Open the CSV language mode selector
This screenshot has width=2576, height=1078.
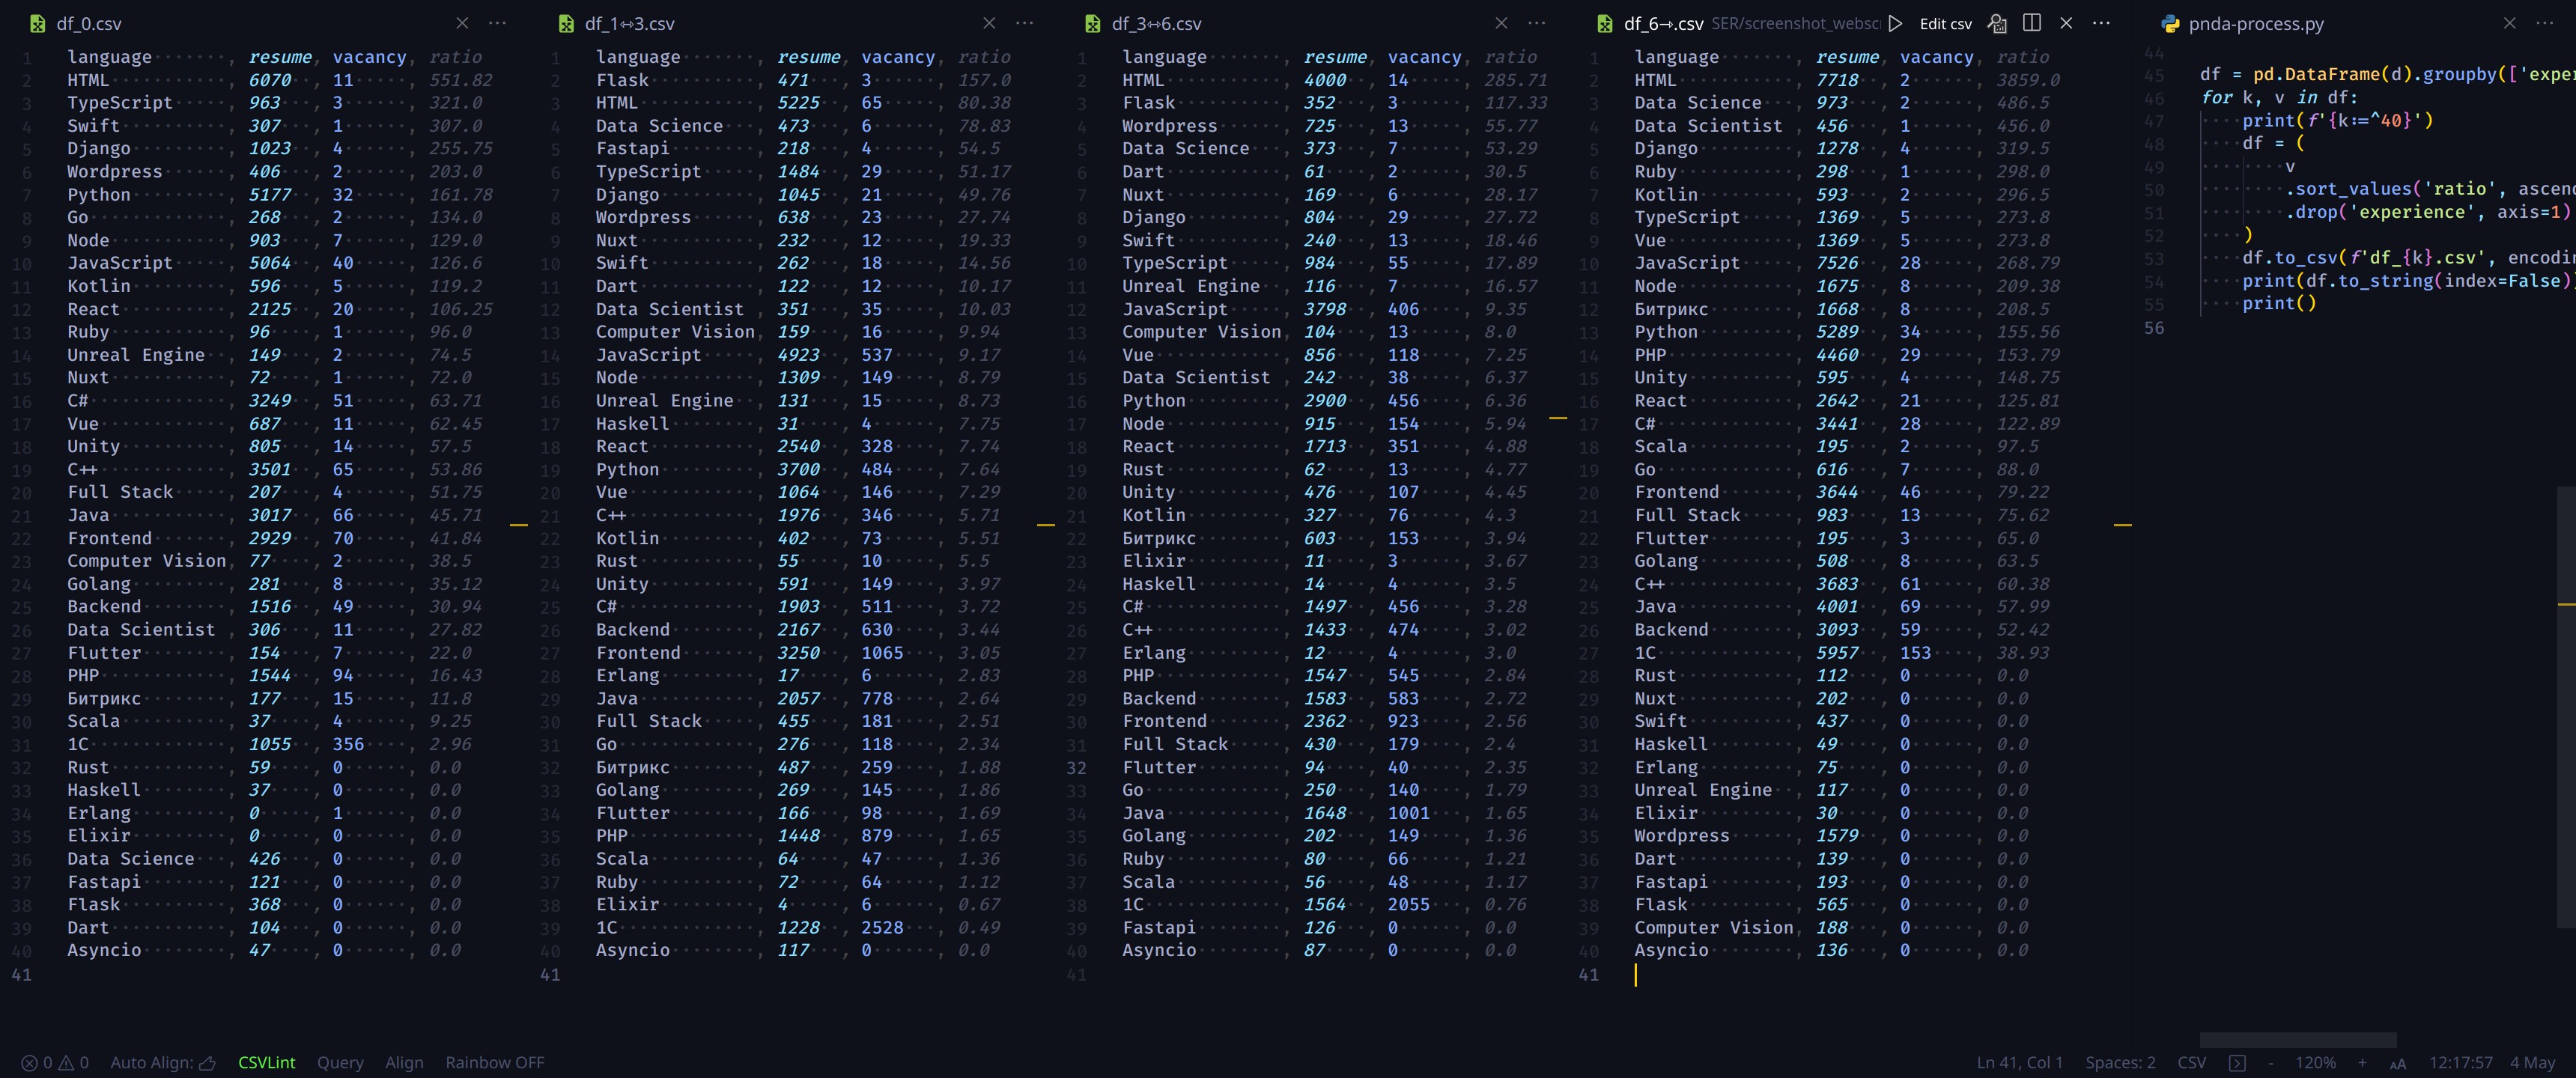2191,1063
